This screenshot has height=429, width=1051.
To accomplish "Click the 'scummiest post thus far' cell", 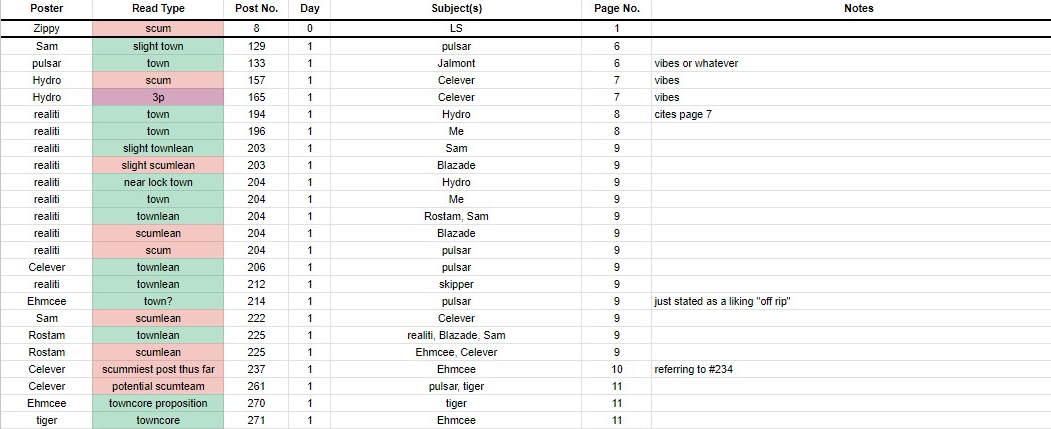I will 158,369.
